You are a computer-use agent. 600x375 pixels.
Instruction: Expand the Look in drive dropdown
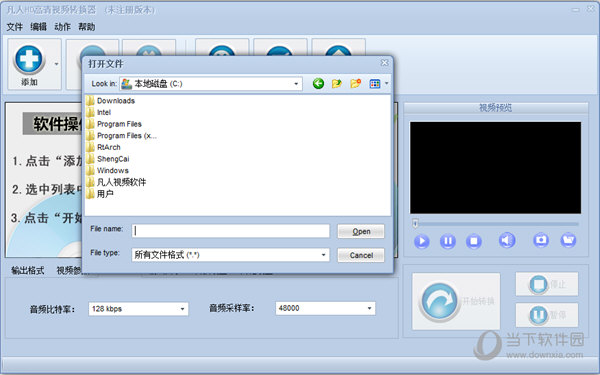[x=296, y=84]
